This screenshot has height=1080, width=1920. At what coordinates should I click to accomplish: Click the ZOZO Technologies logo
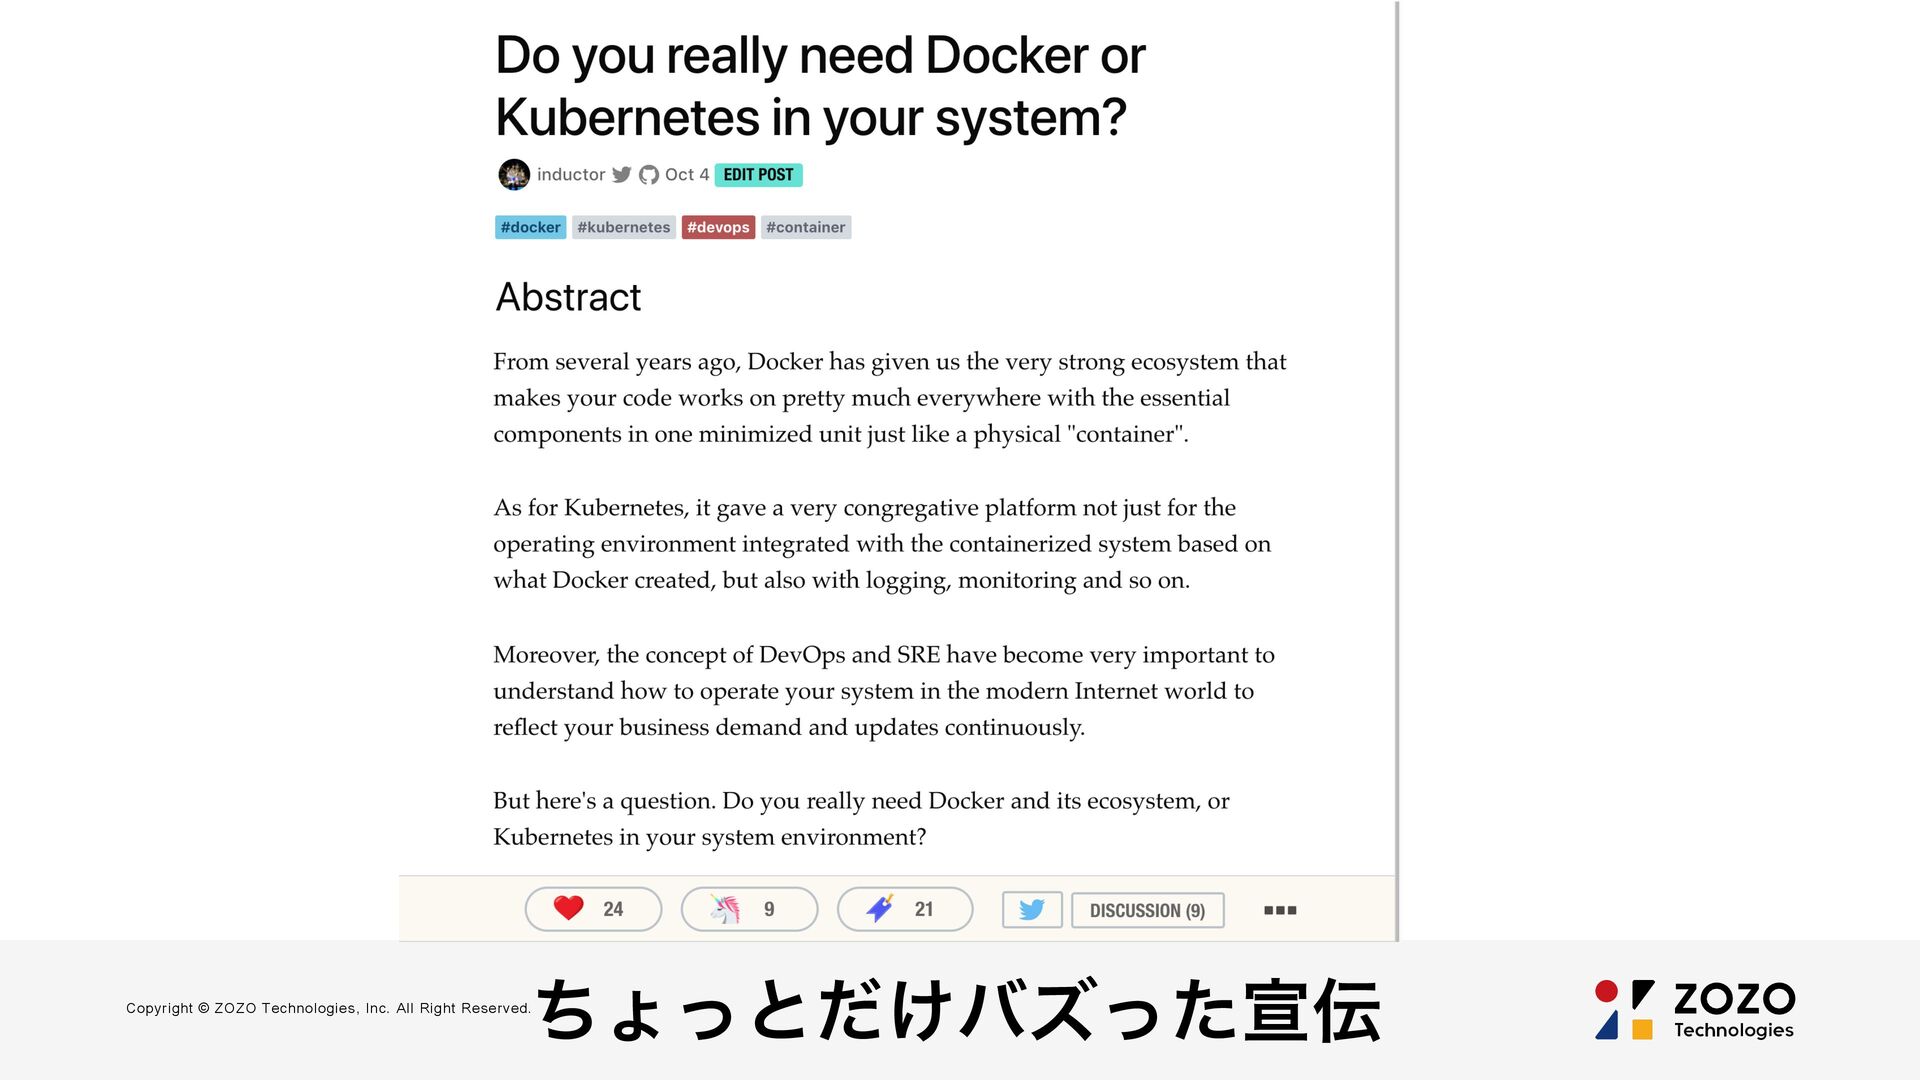(1695, 1010)
